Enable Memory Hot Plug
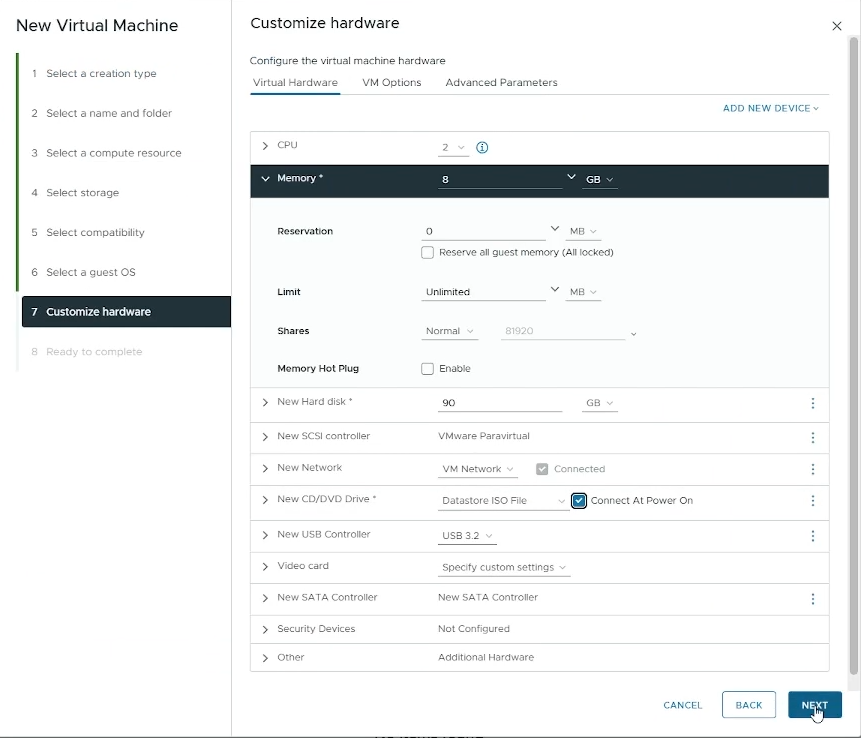Screen dimensions: 861x738 (x=428, y=368)
